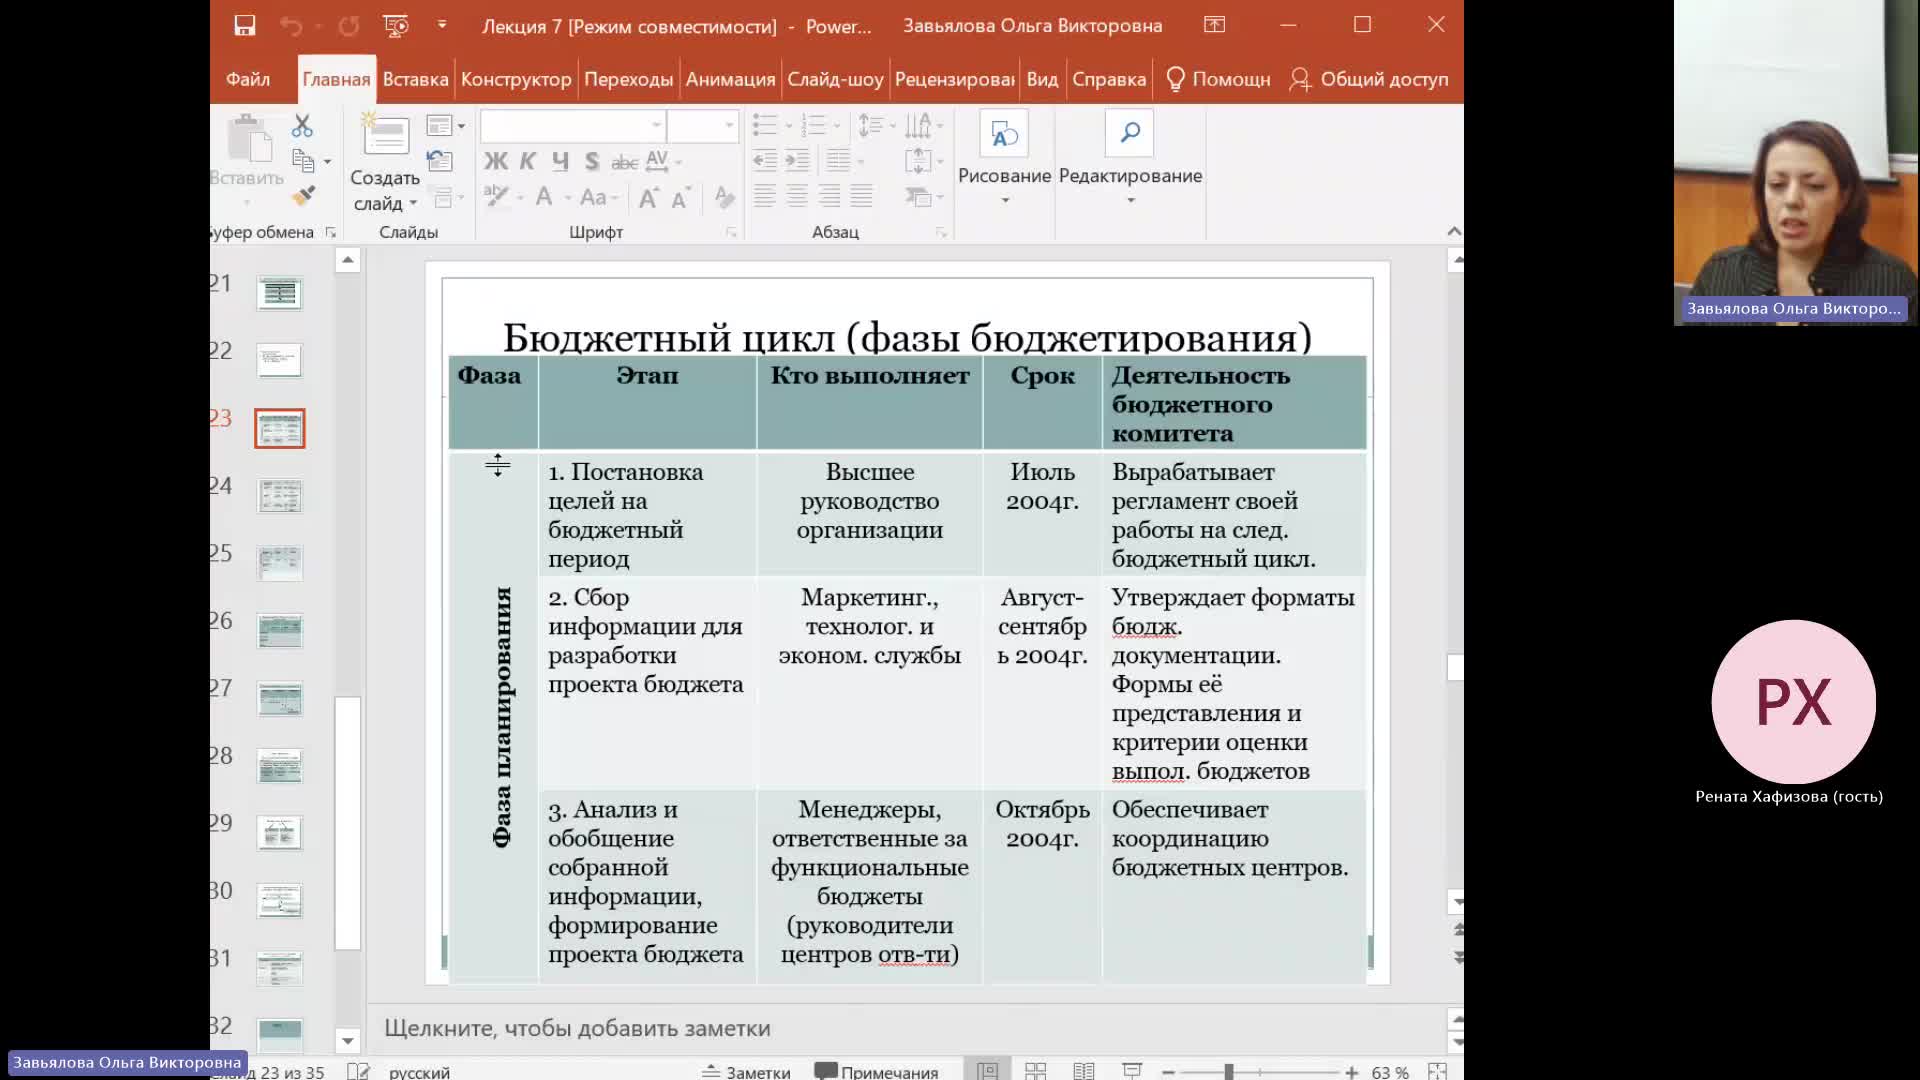Image resolution: width=1920 pixels, height=1080 pixels.
Task: Increase list indent level
Action: pyautogui.click(x=797, y=160)
